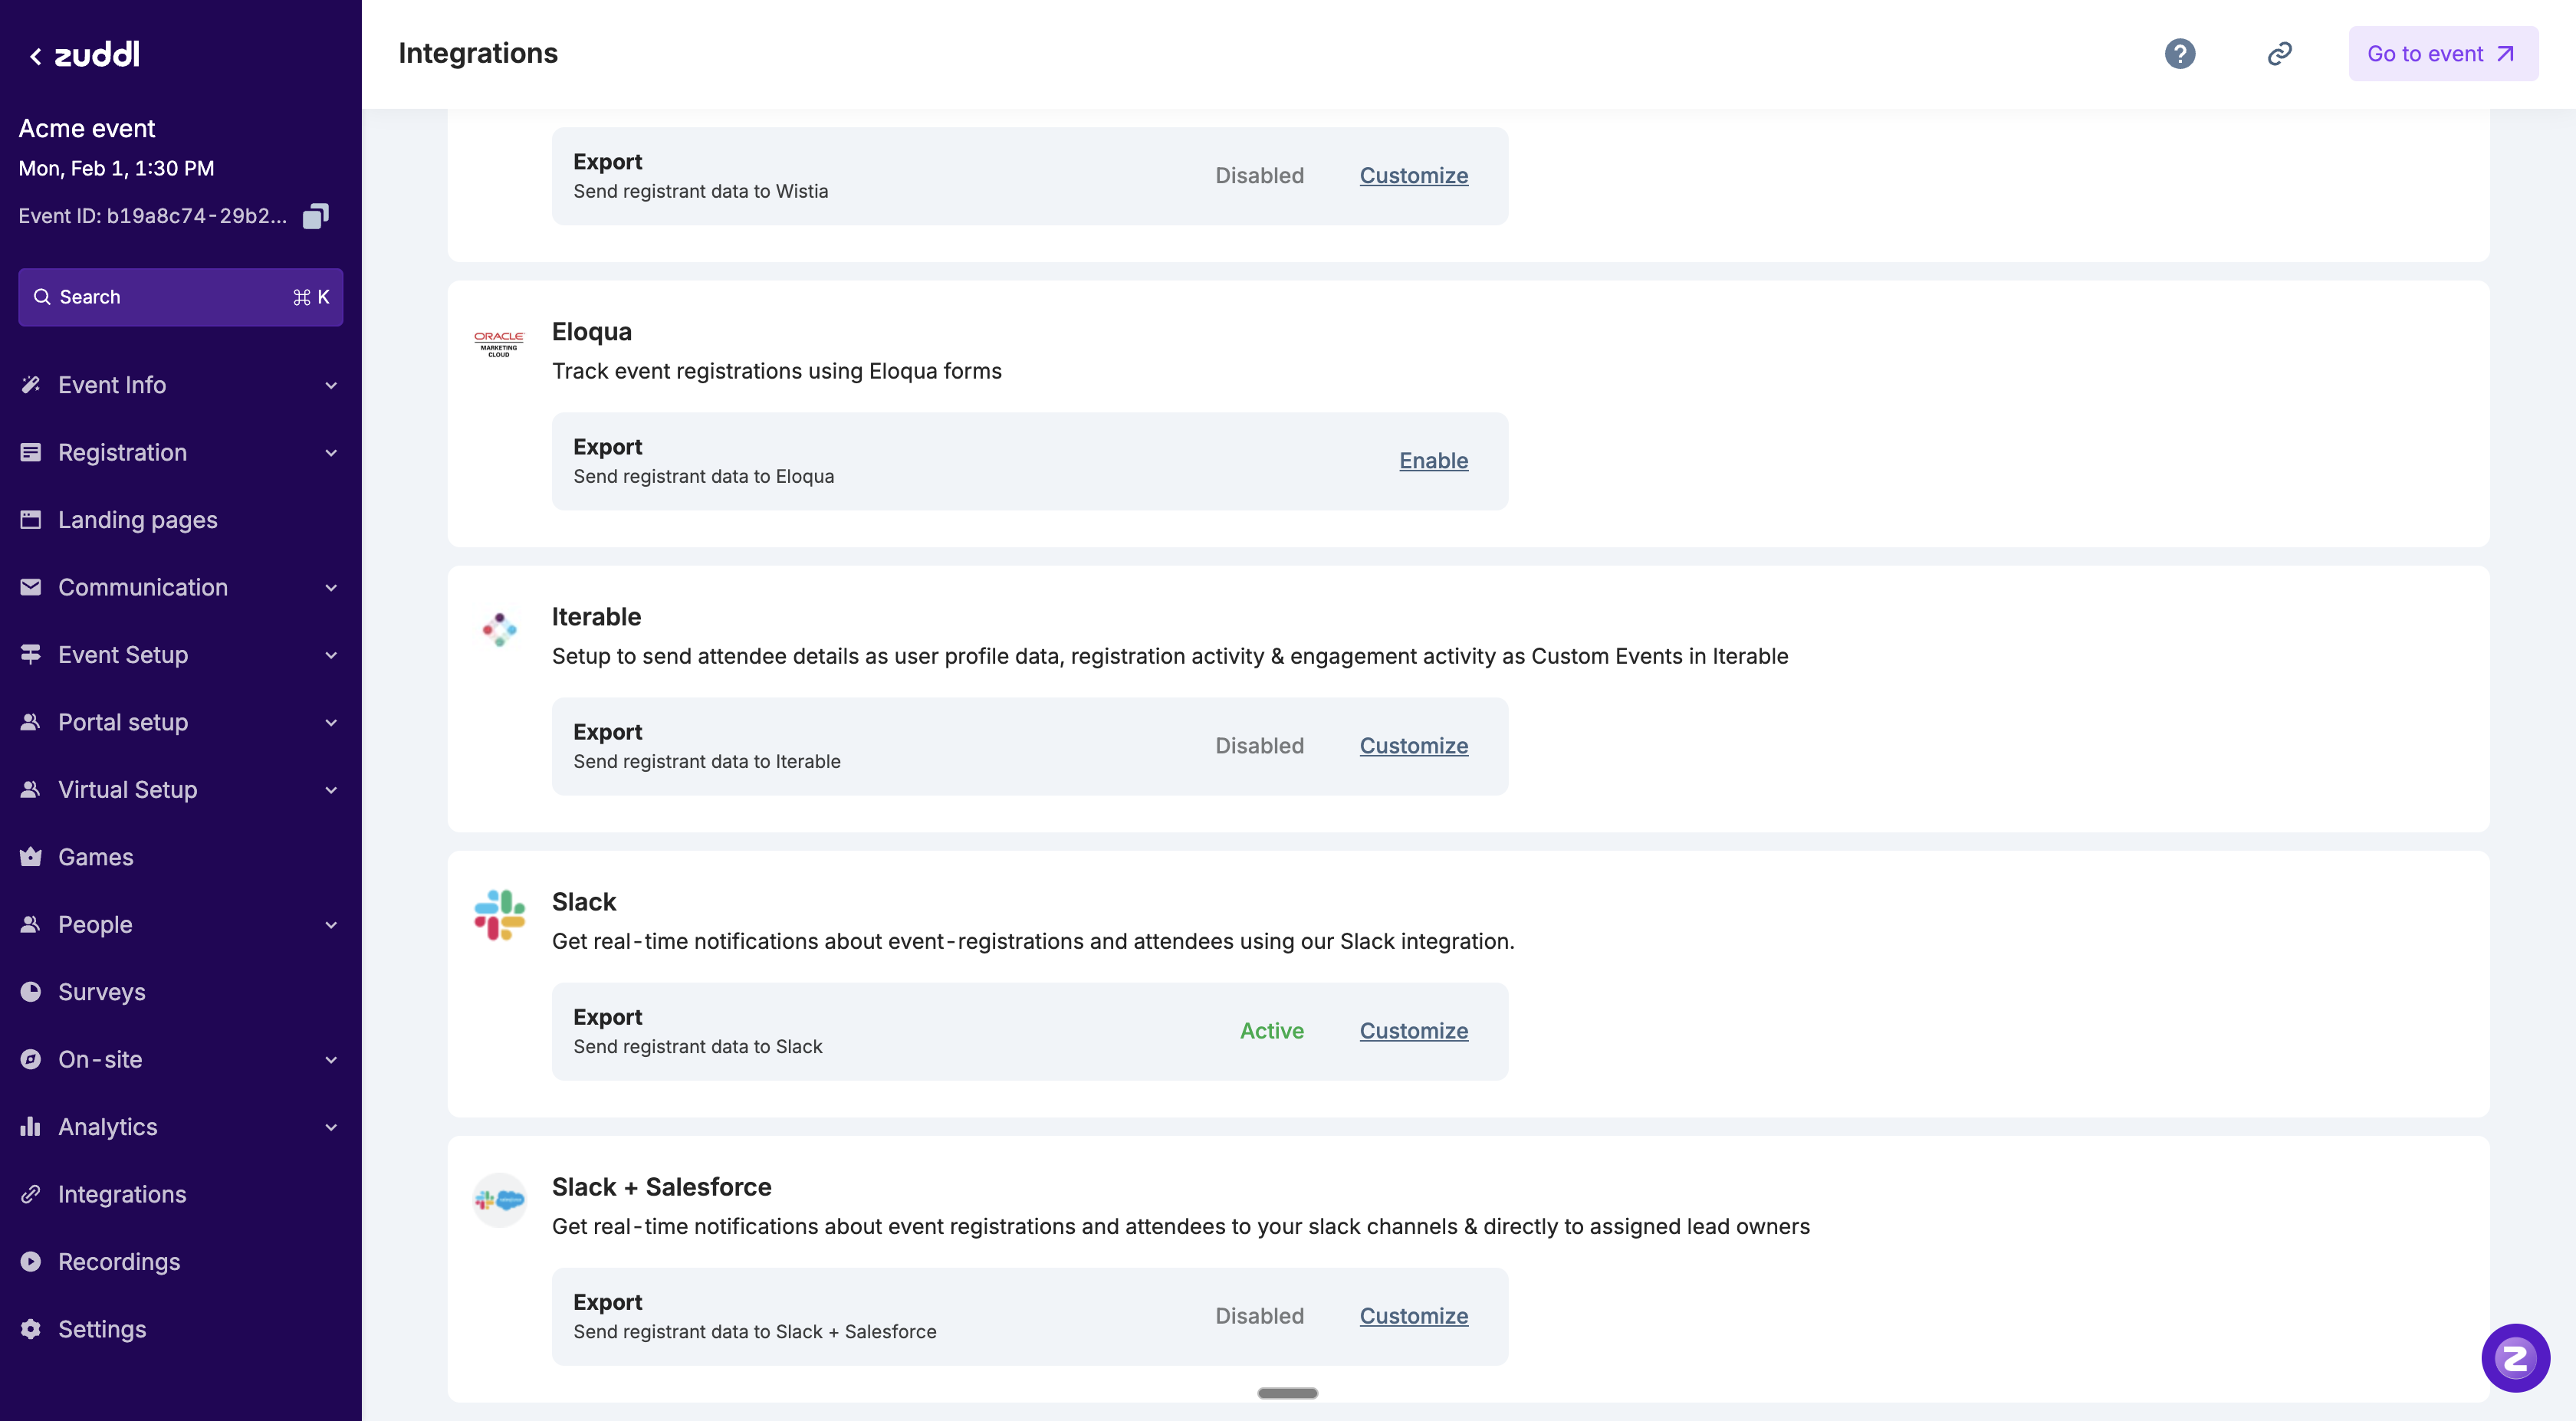Expand the Communication menu chevron
The height and width of the screenshot is (1421, 2576).
tap(331, 588)
